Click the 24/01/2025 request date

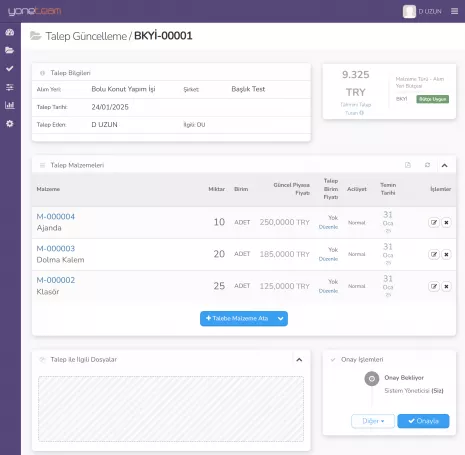(x=110, y=107)
